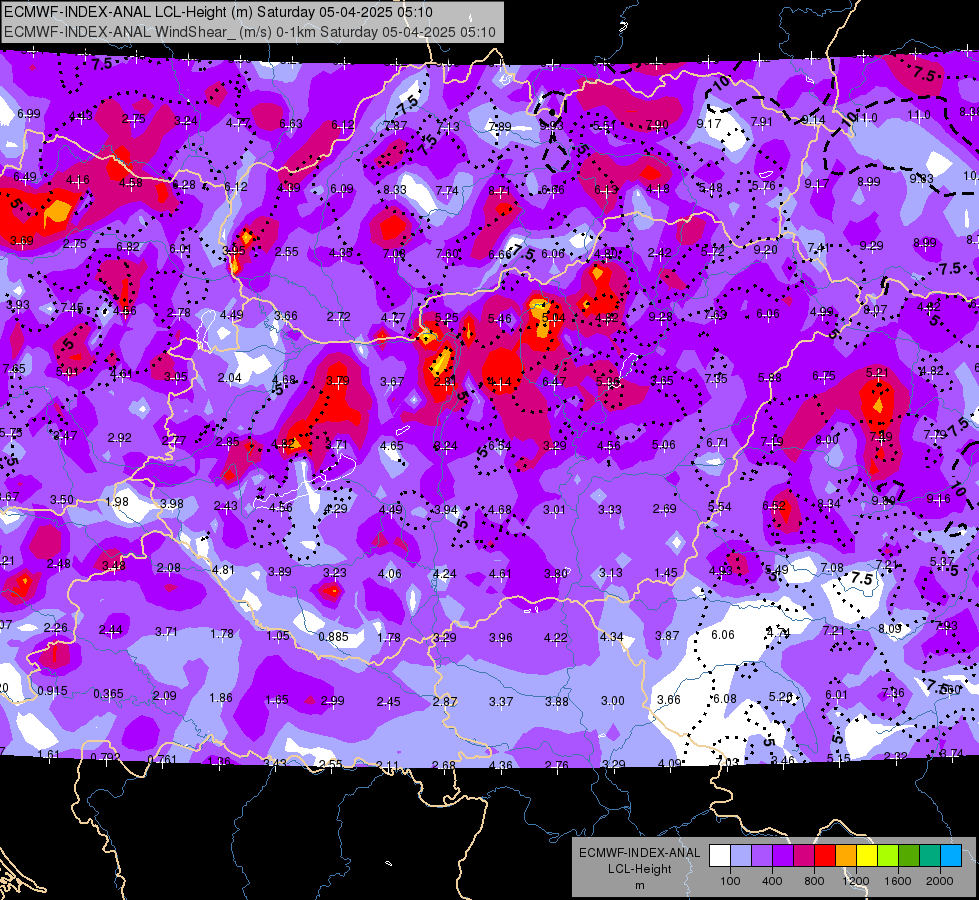
Task: Click the wind shear value 2.04
Action: (x=230, y=377)
